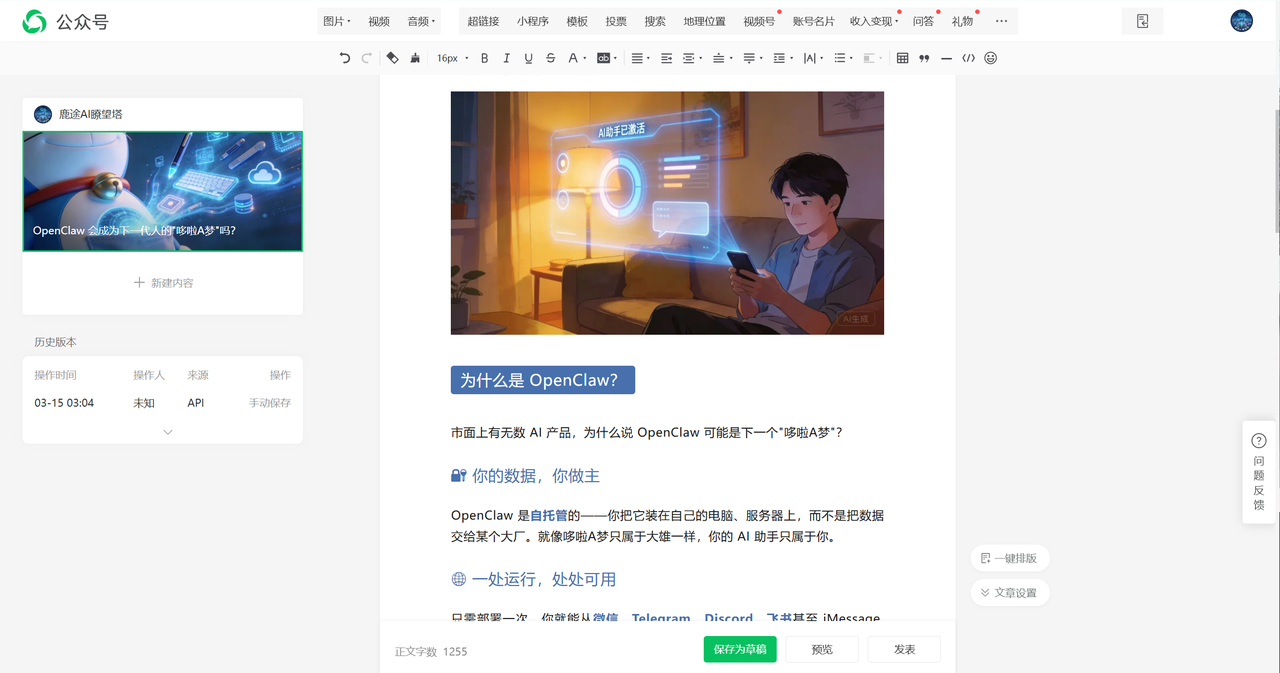Click the 问答 menu item
1280x673 pixels.
coord(923,21)
